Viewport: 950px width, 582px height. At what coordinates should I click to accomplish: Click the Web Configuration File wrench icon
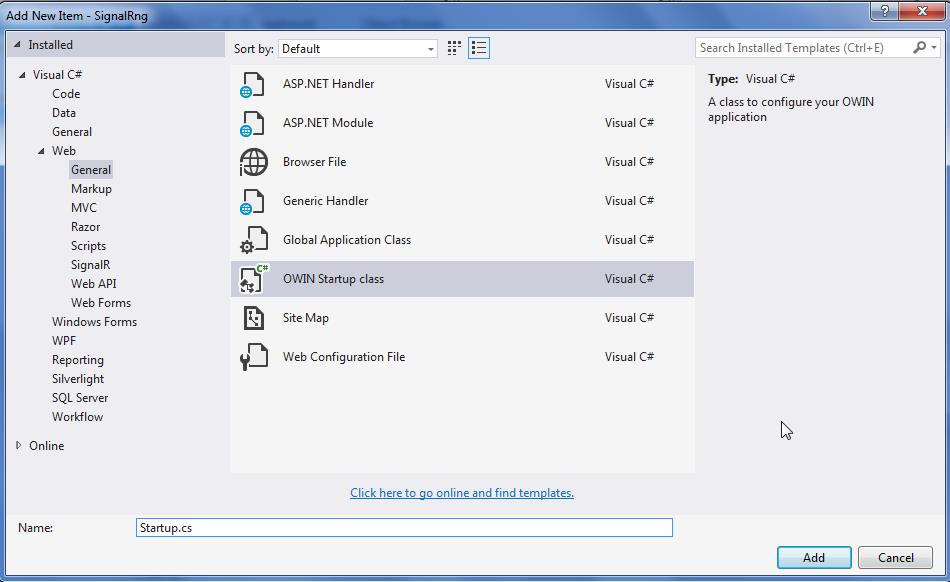254,357
